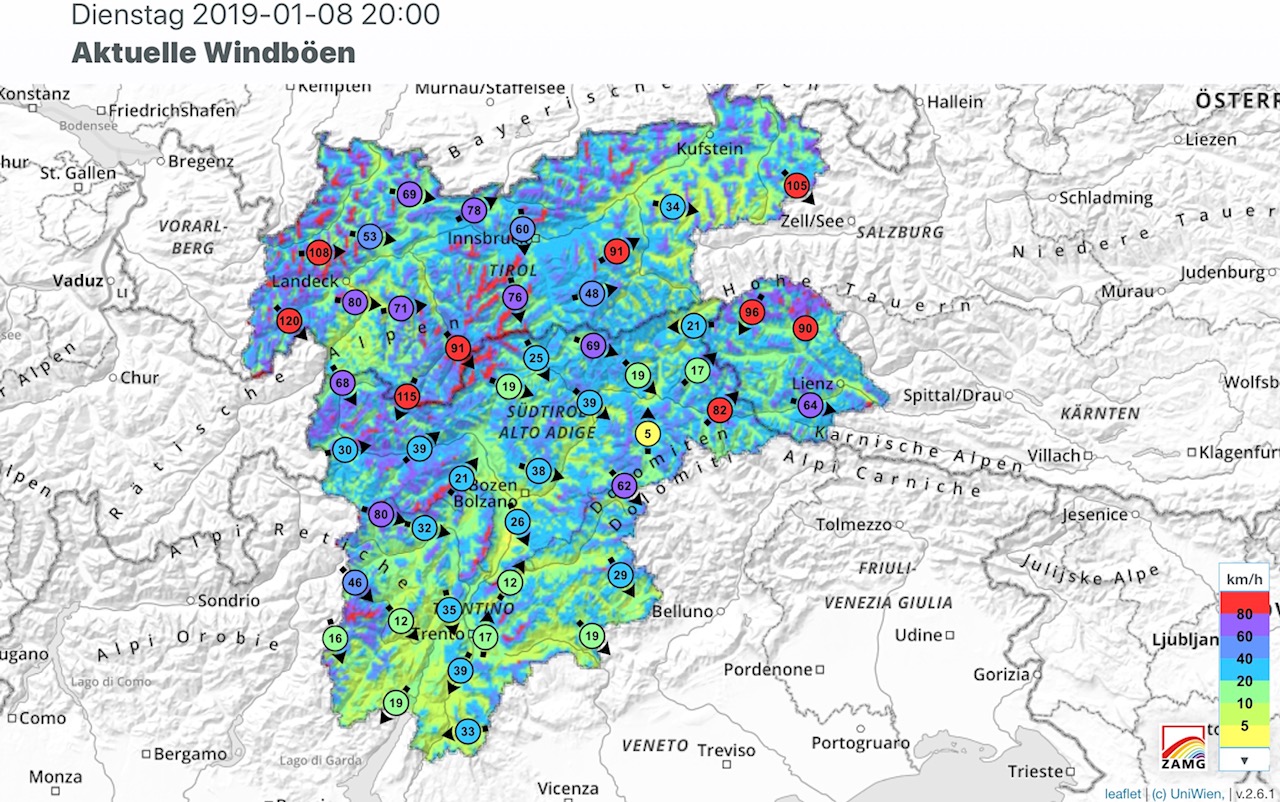Click the purple legend swatch between 80 and 60

[1243, 624]
